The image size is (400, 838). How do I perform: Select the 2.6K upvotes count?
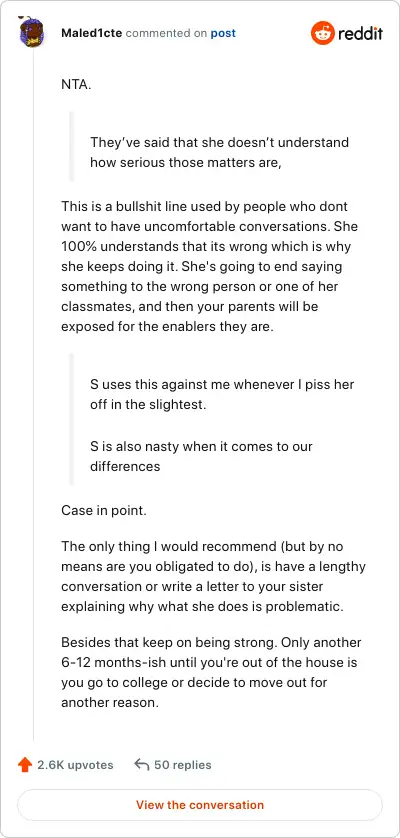pos(75,765)
